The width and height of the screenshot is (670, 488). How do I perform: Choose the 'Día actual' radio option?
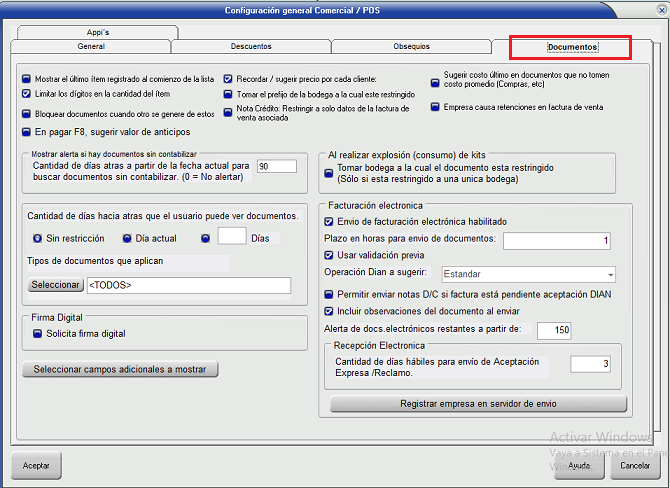(x=127, y=238)
